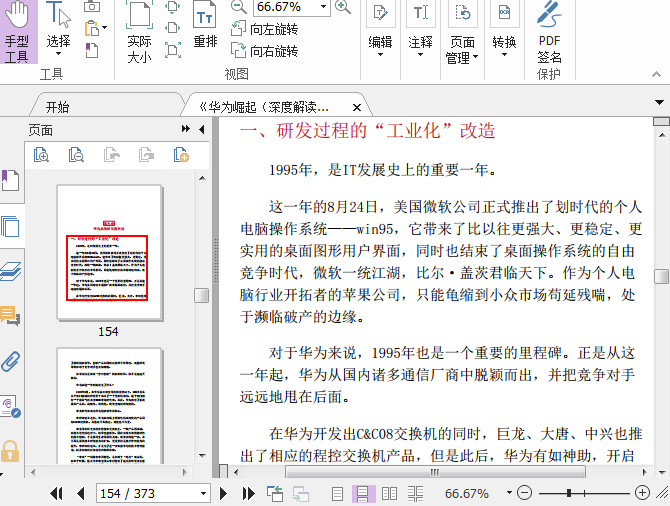Toggle continuous page view mode
This screenshot has width=670, height=506.
coord(363,494)
